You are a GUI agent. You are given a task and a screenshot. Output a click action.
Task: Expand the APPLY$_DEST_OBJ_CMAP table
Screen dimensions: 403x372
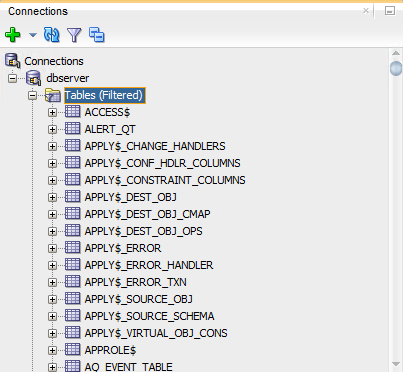[x=52, y=214]
